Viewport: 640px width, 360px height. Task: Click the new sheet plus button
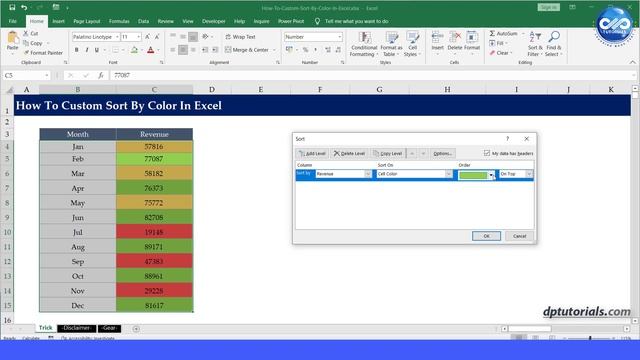pos(136,329)
